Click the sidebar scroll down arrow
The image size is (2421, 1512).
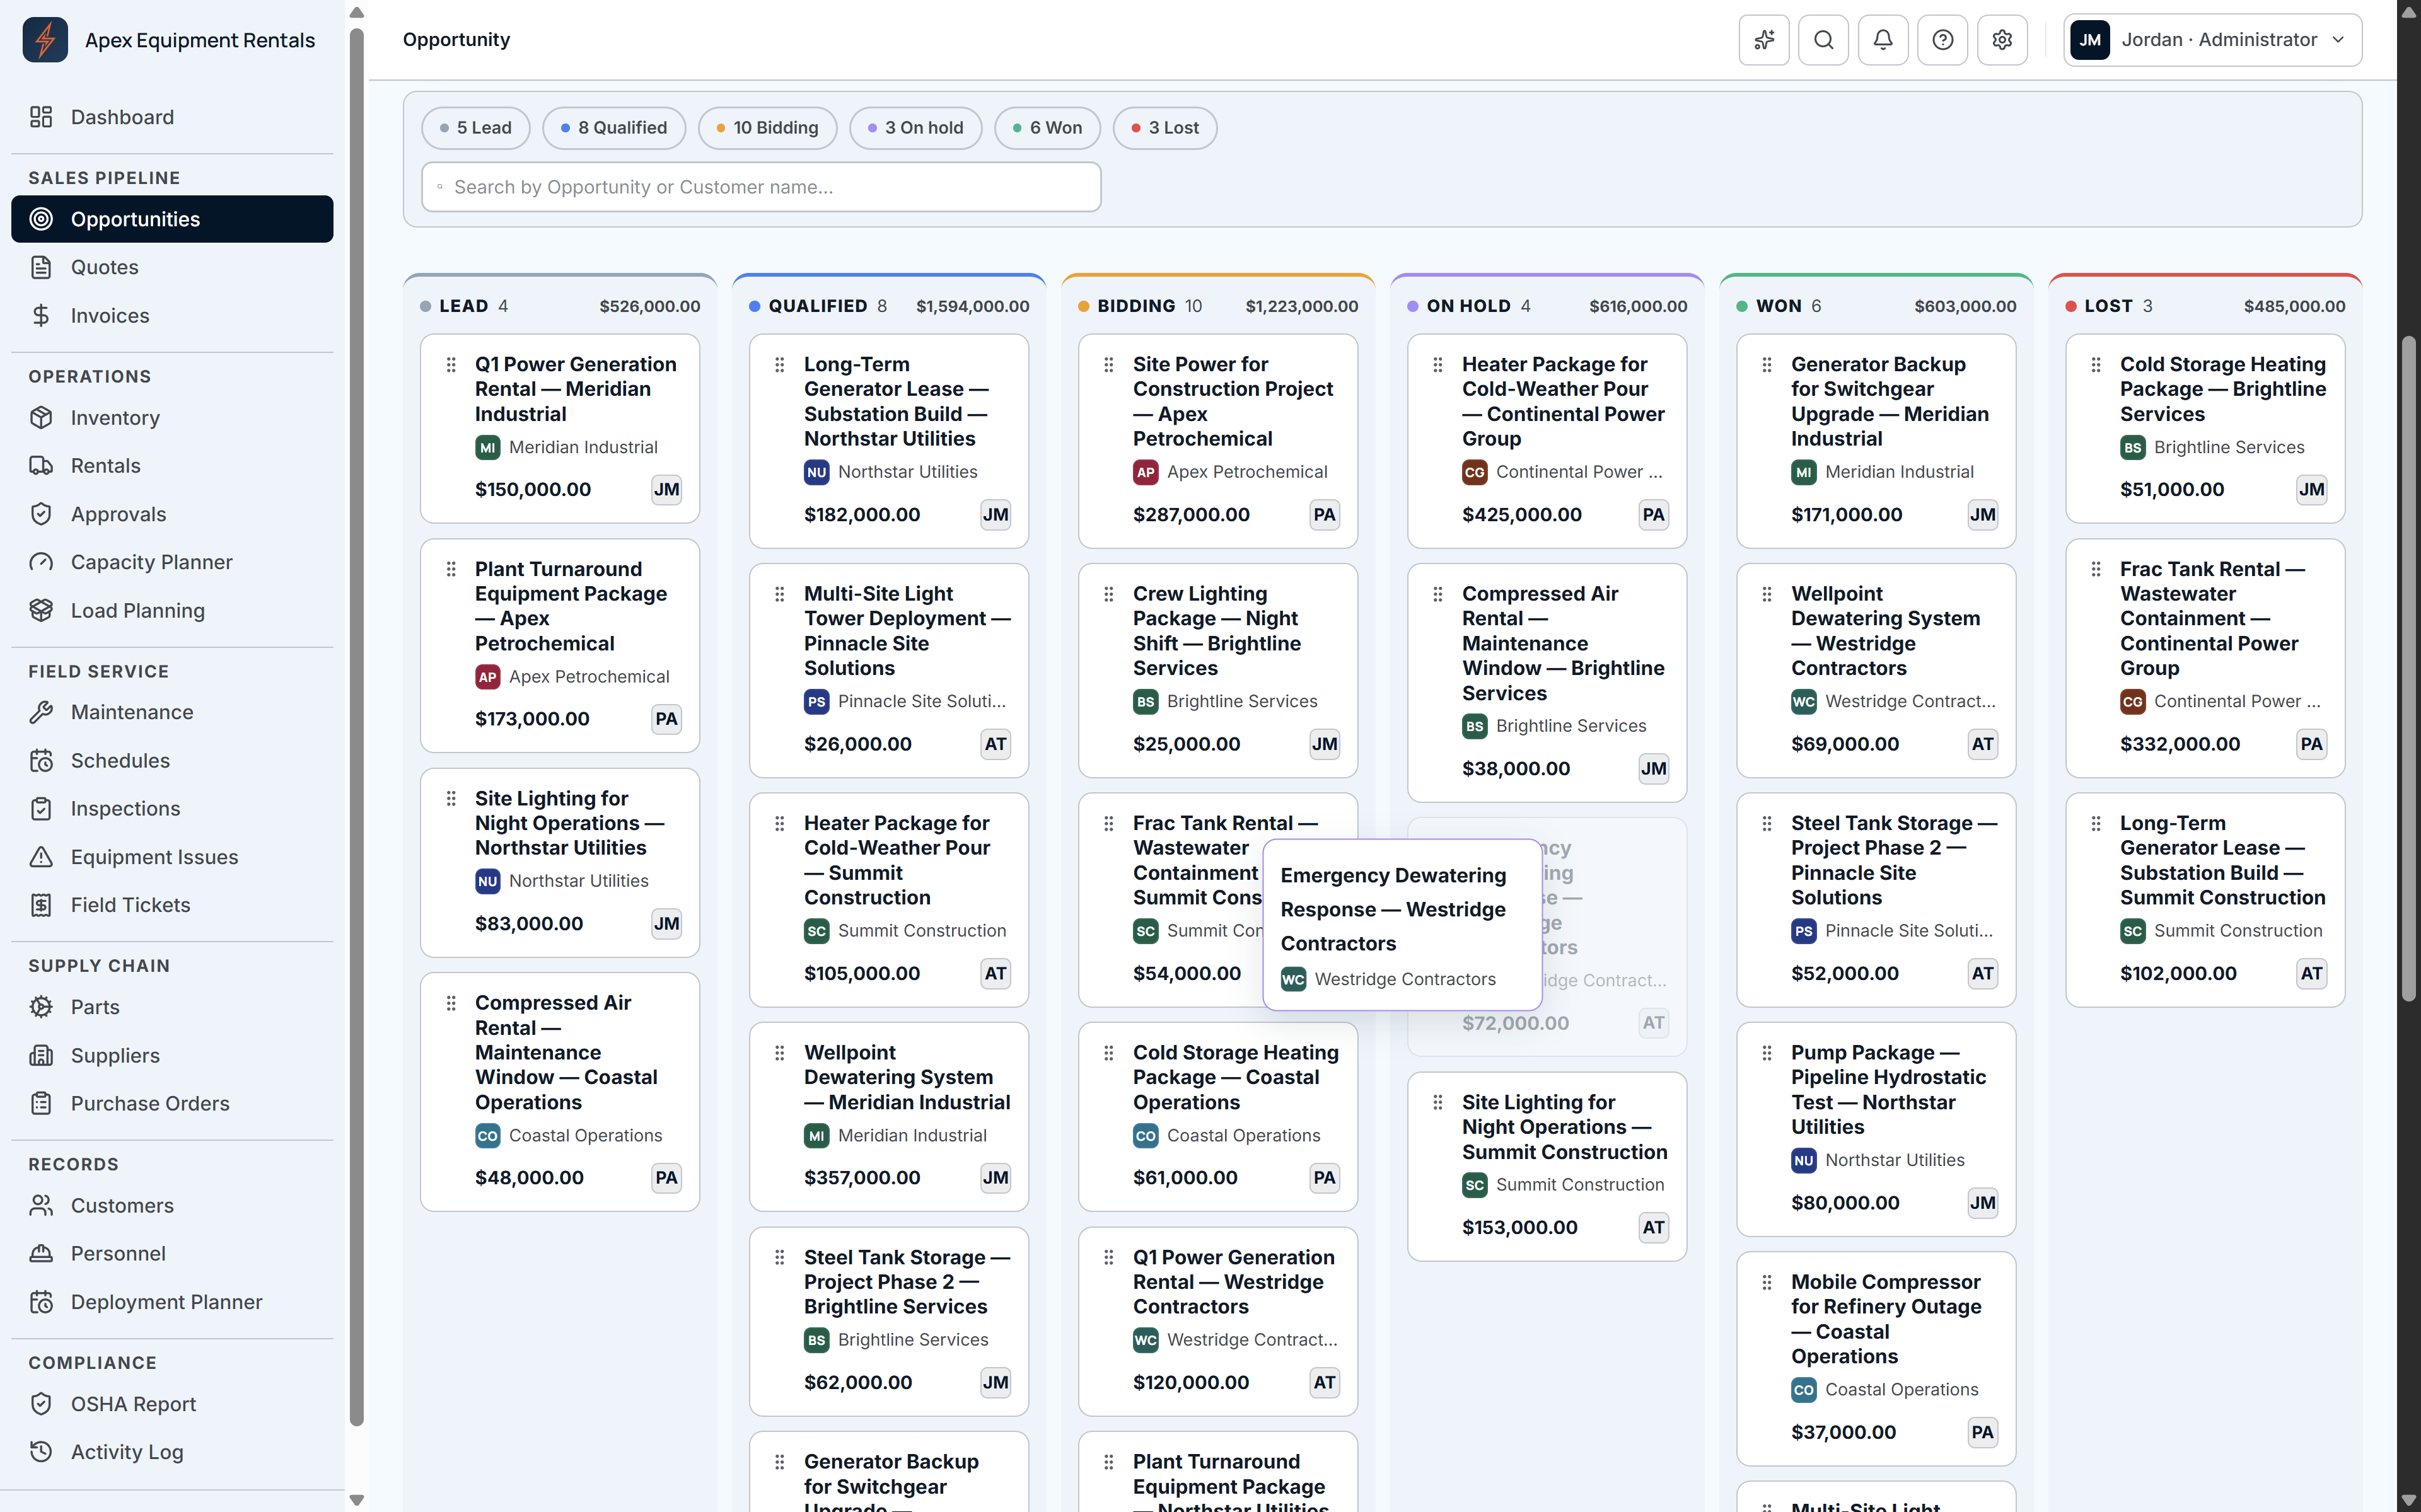coord(357,1500)
